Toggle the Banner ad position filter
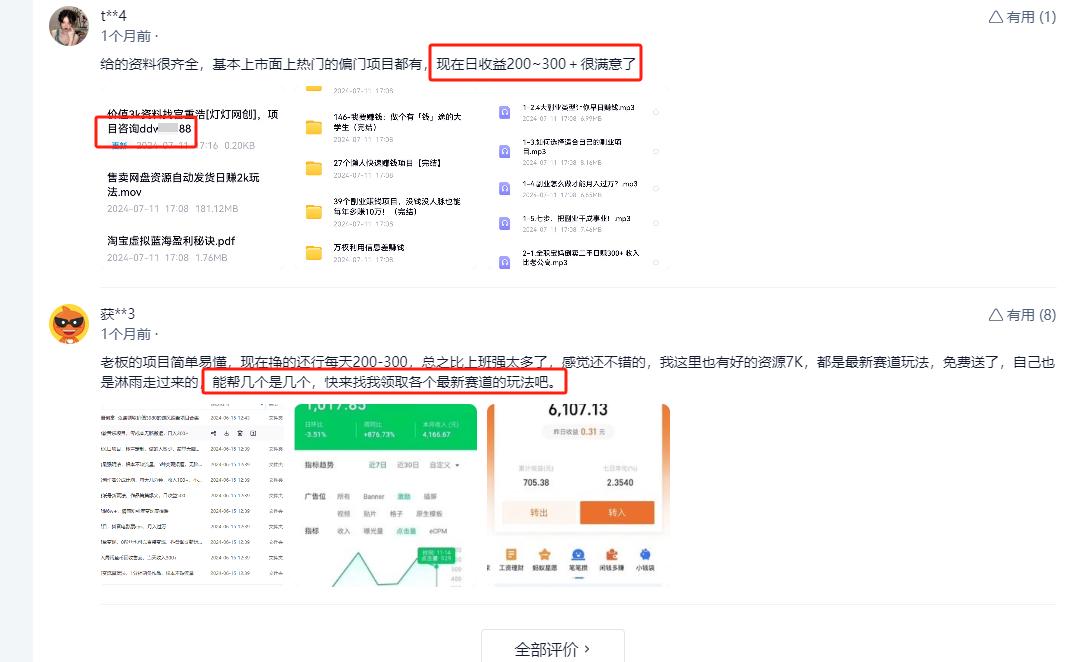This screenshot has height=662, width=1071. click(x=372, y=496)
